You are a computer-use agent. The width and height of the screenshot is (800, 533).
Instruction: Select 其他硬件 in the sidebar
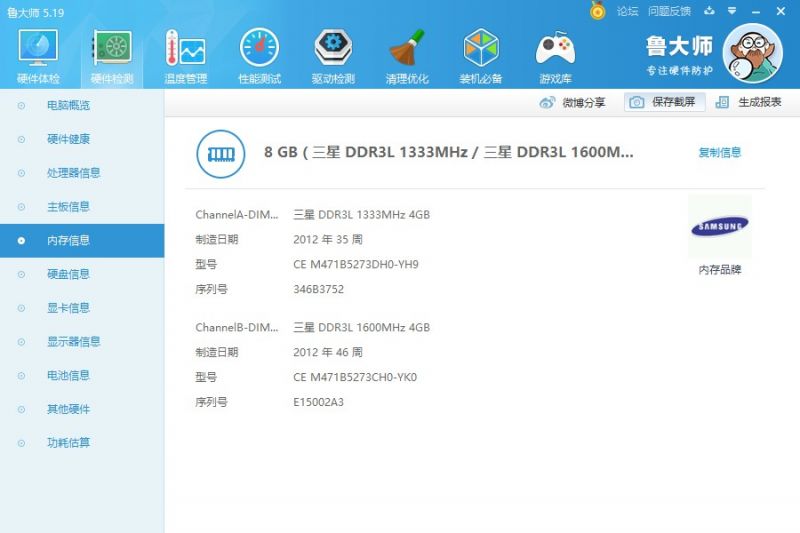(82, 409)
